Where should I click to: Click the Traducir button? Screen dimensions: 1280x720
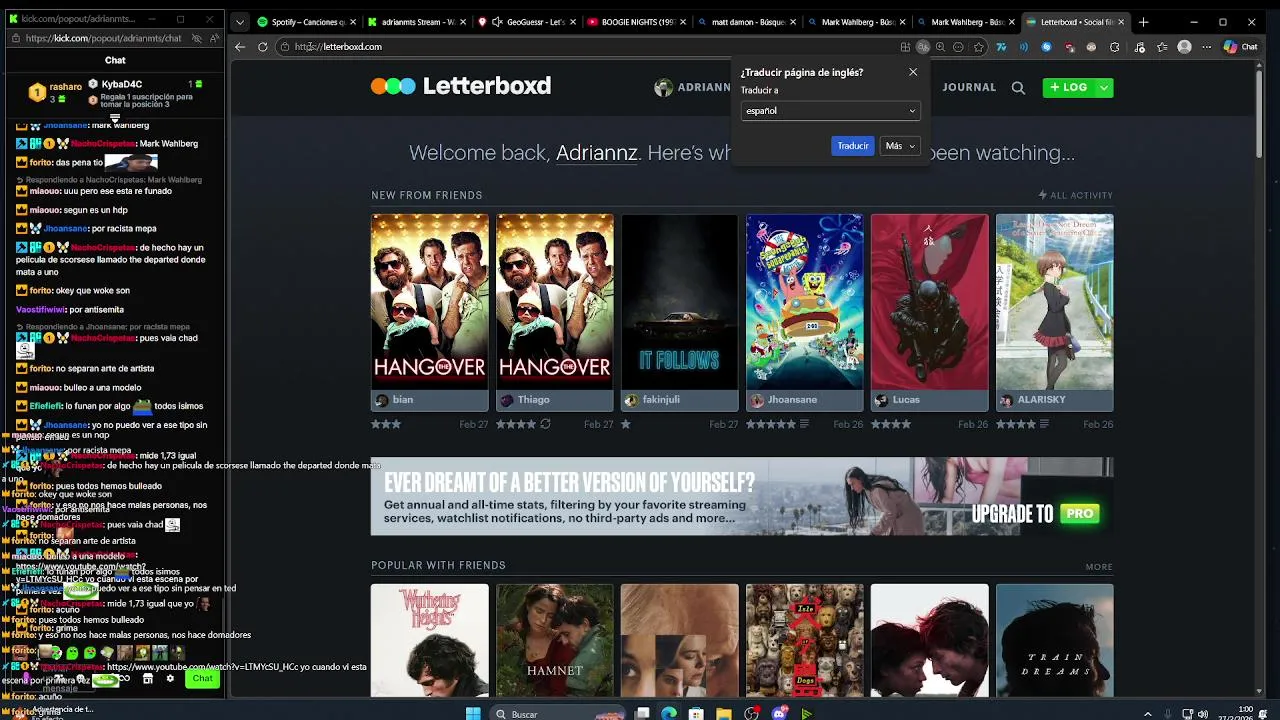pos(852,146)
